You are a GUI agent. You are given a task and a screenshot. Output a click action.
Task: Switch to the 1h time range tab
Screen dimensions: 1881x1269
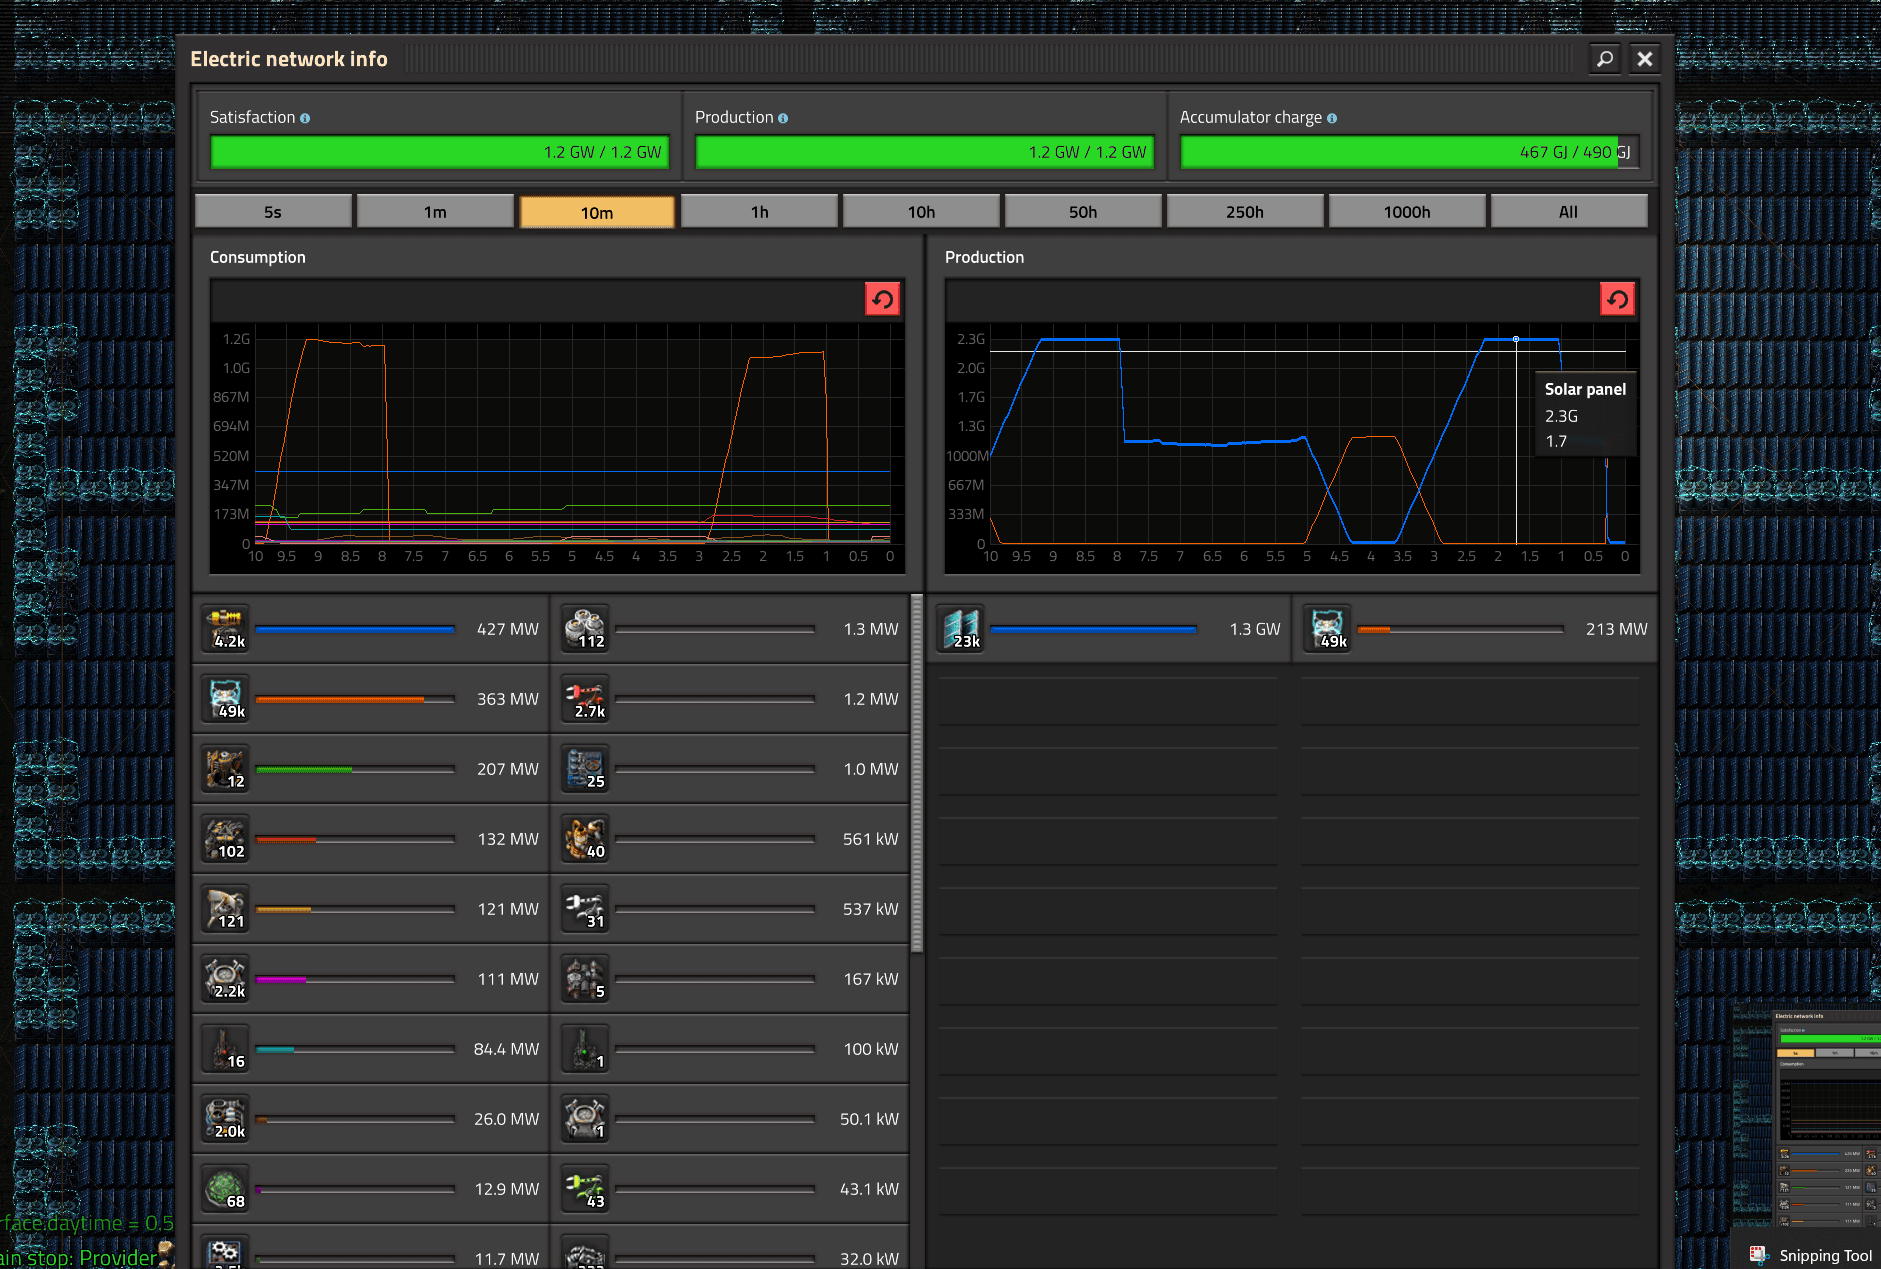coord(759,212)
